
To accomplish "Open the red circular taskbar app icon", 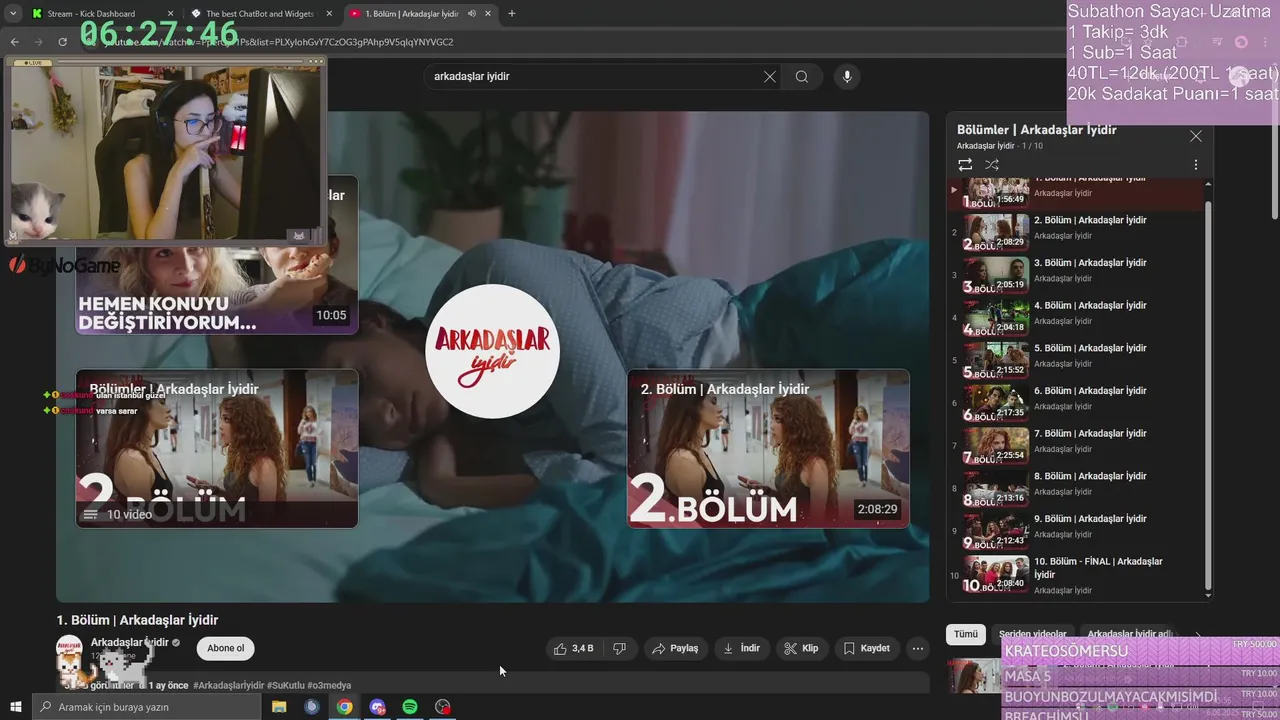I will (443, 707).
